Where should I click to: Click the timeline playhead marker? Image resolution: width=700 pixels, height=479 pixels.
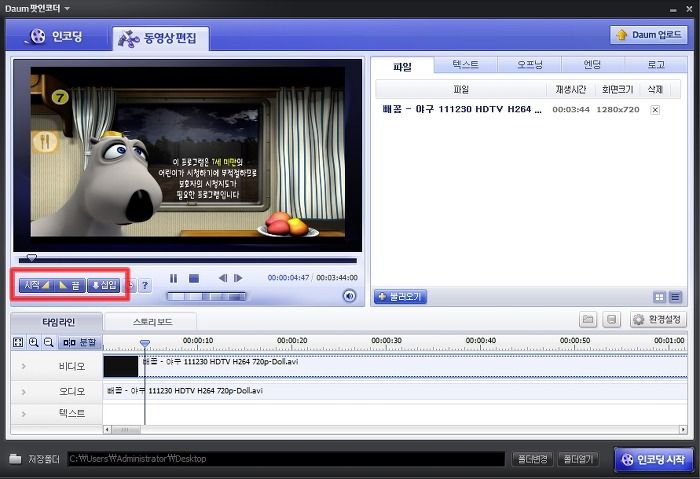(145, 343)
